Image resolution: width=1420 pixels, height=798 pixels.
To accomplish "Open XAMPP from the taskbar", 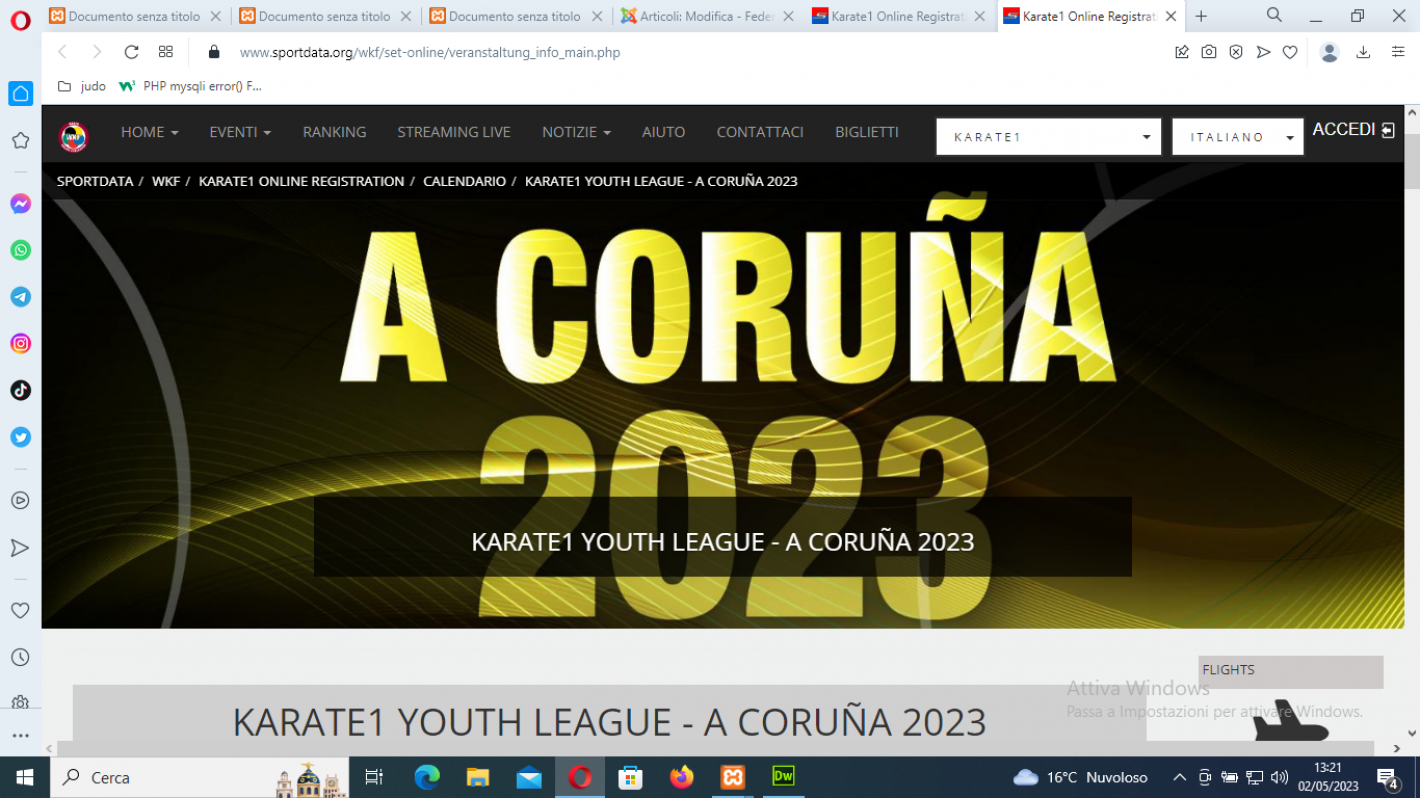I will [733, 777].
